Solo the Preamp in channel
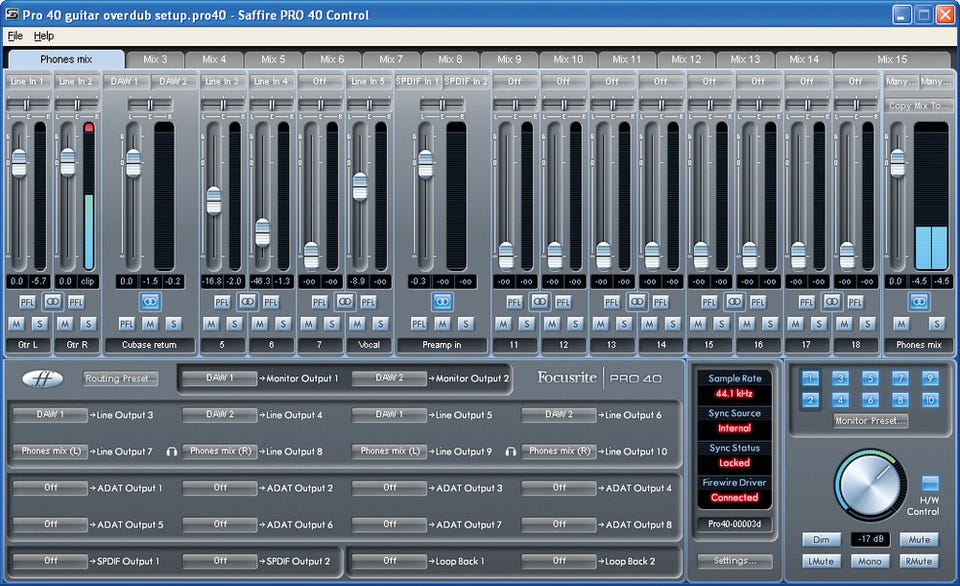 pos(466,324)
